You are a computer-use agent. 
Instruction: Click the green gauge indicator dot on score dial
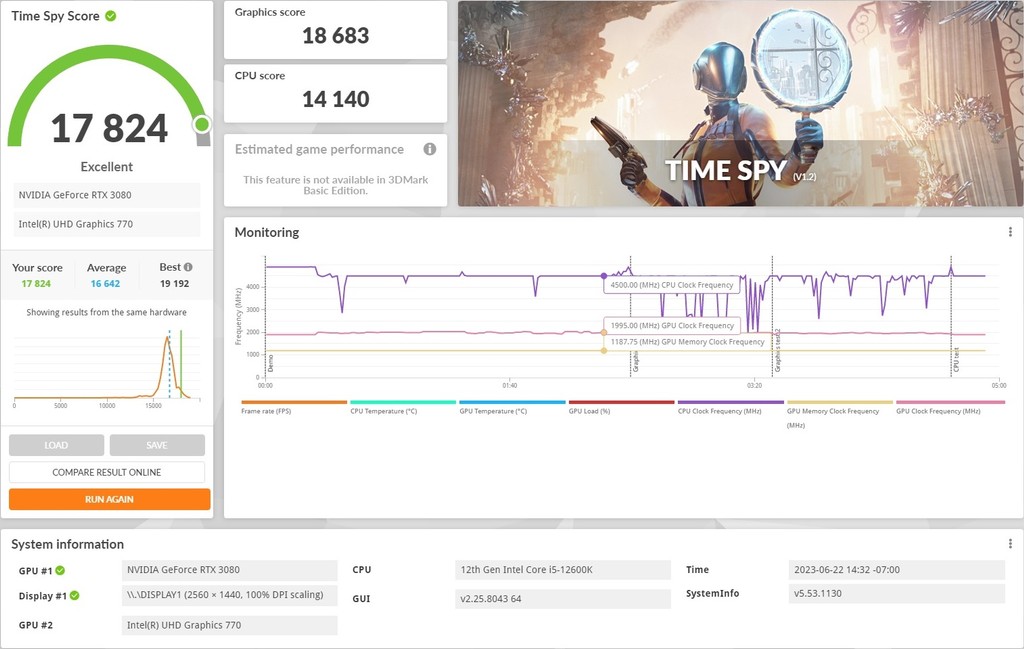[x=202, y=124]
